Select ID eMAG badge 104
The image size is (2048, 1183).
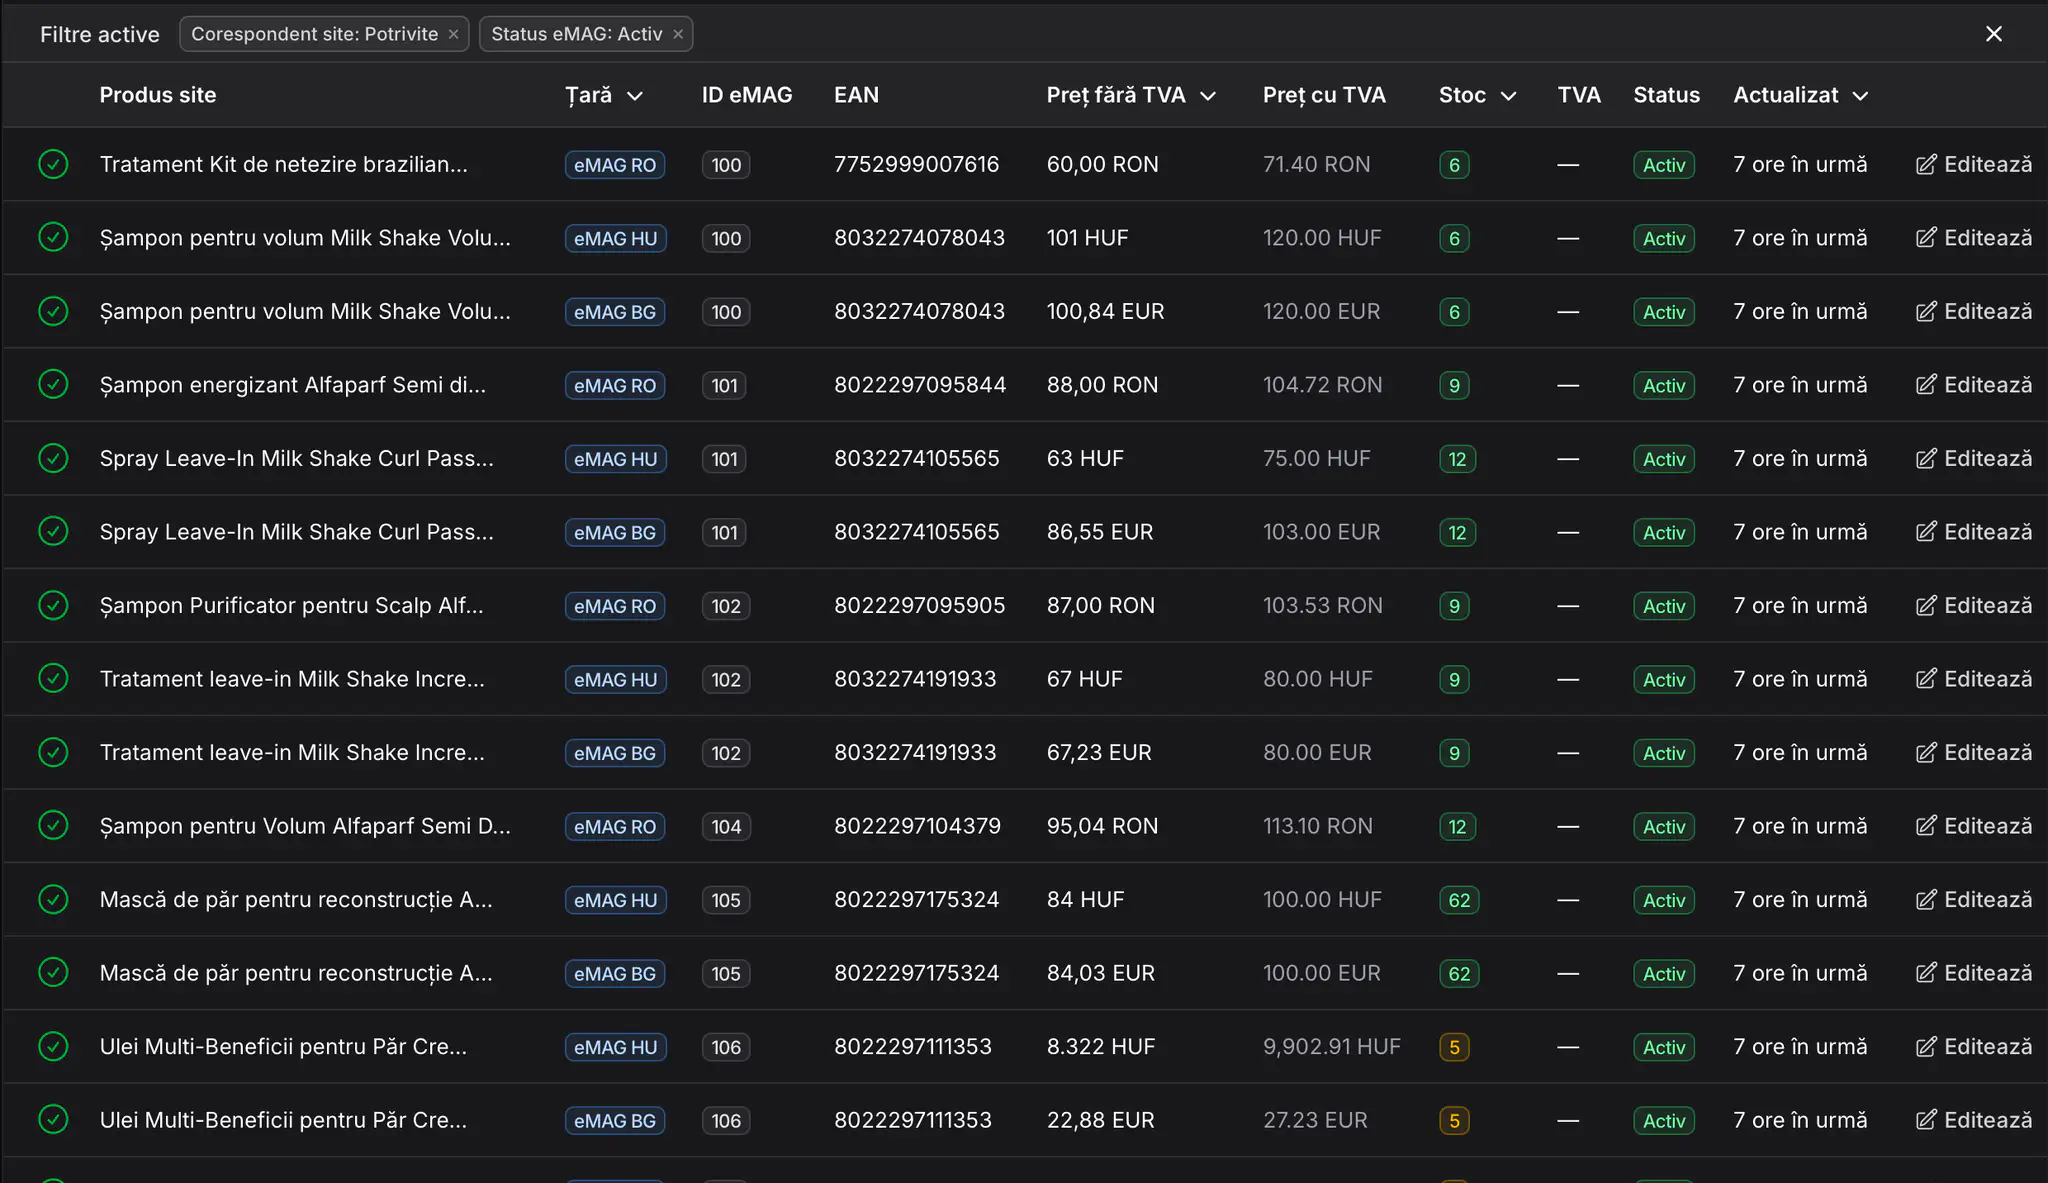click(x=726, y=826)
